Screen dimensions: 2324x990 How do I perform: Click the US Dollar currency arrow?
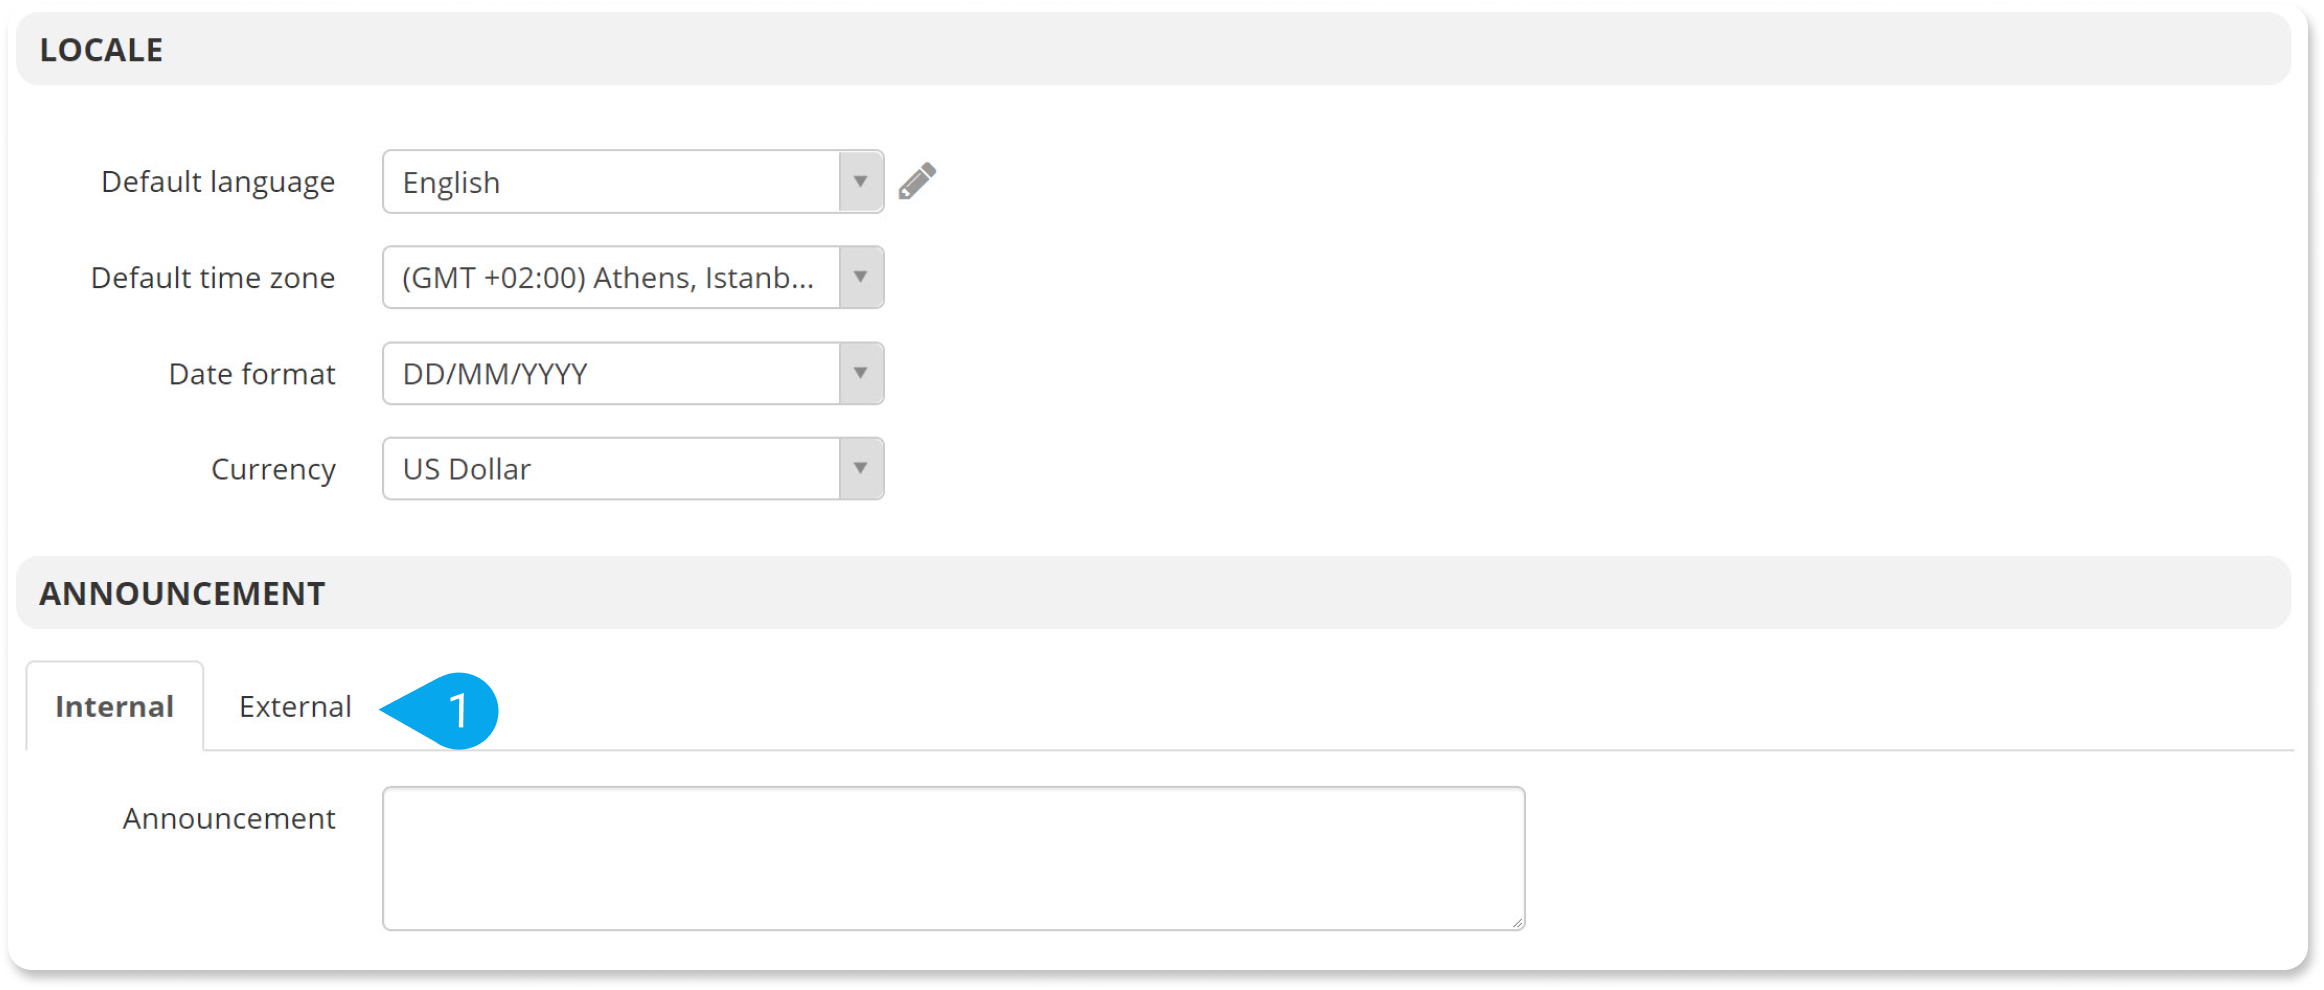861,468
